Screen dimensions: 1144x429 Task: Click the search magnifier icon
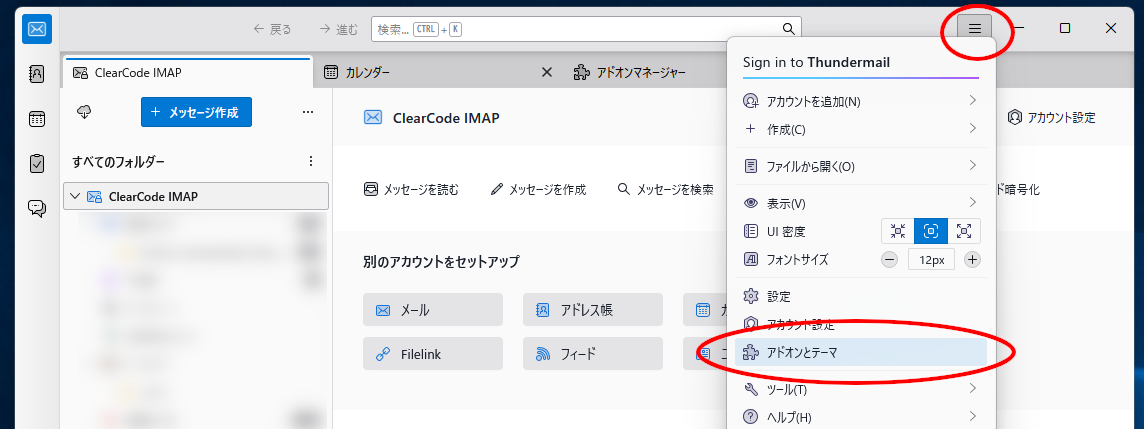[788, 29]
